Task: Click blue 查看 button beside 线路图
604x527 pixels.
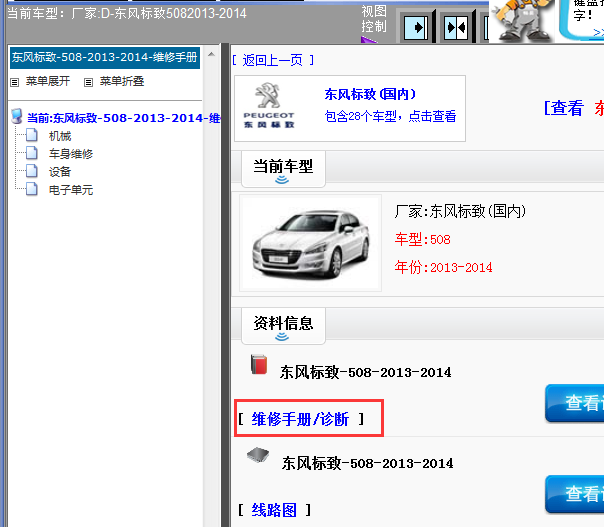Action: 575,494
